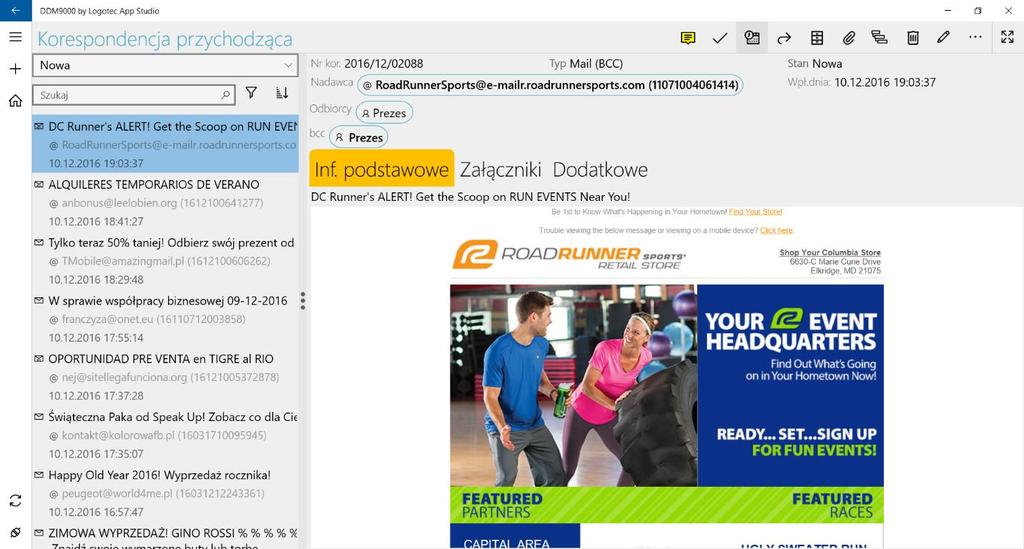Click the received date 10.12.2016 19:03:37 in header
1024x549 pixels.
pos(885,82)
